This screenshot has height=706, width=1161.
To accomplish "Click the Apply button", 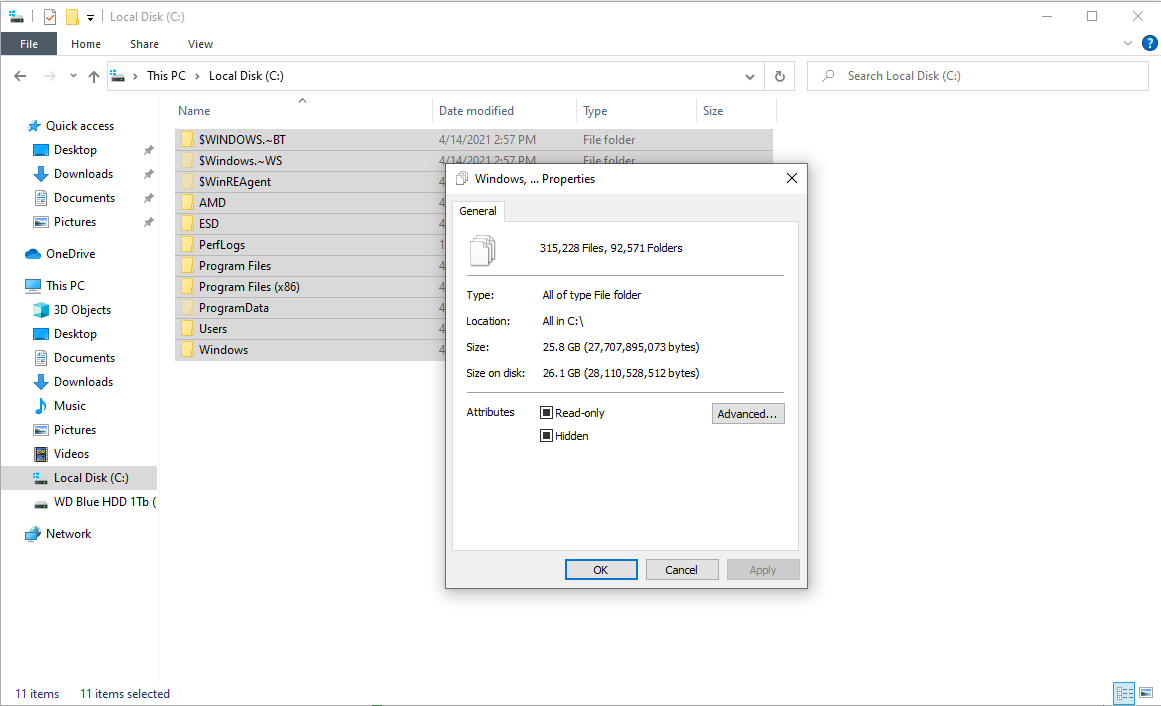I will coord(763,570).
